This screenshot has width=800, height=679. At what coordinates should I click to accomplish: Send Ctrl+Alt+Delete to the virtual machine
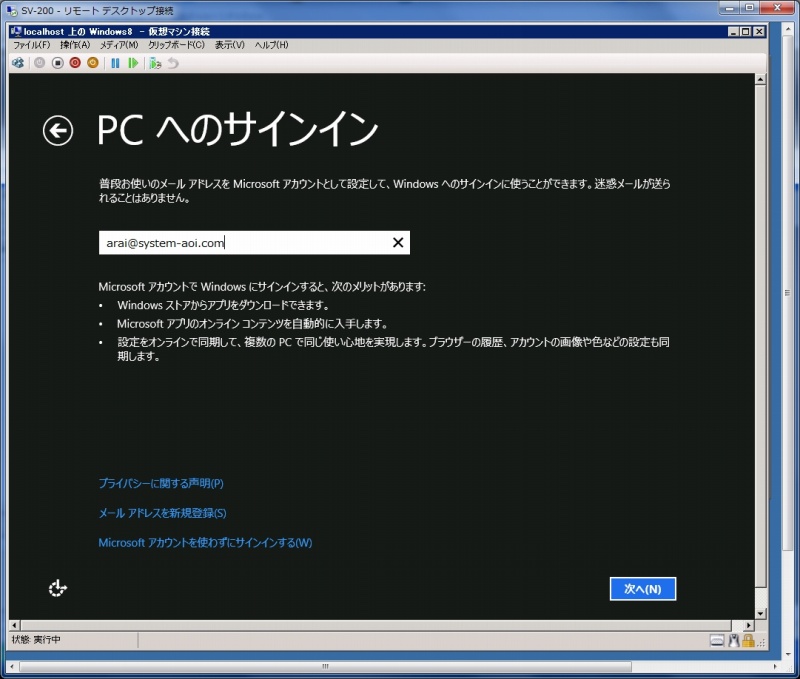[18, 63]
